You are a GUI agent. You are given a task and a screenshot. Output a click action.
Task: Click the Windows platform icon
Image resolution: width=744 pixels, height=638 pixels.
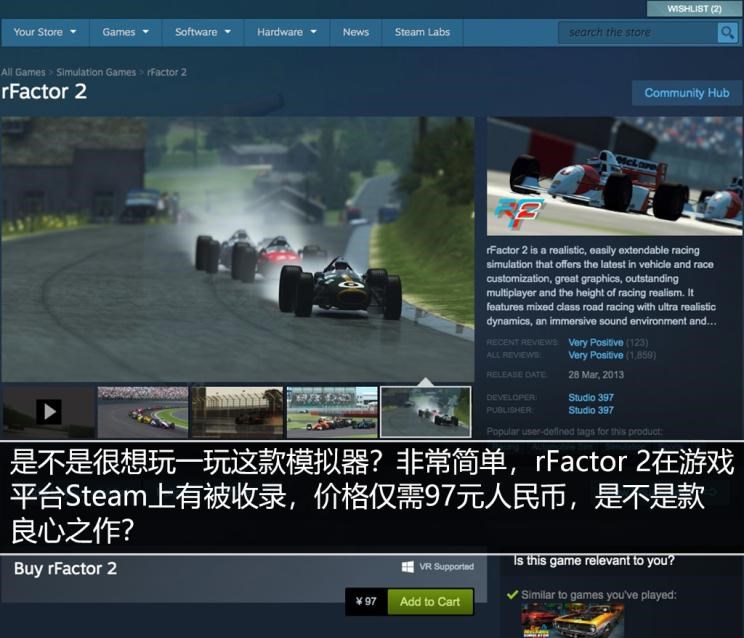point(408,567)
